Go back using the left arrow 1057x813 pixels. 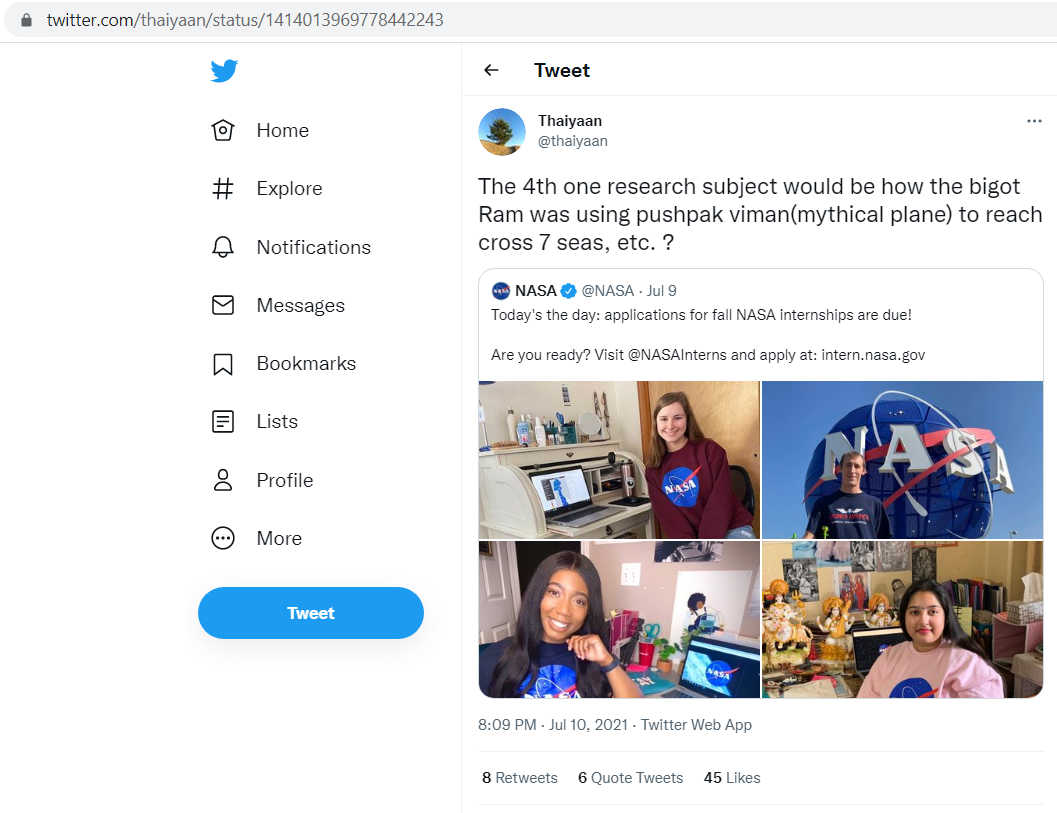click(491, 70)
